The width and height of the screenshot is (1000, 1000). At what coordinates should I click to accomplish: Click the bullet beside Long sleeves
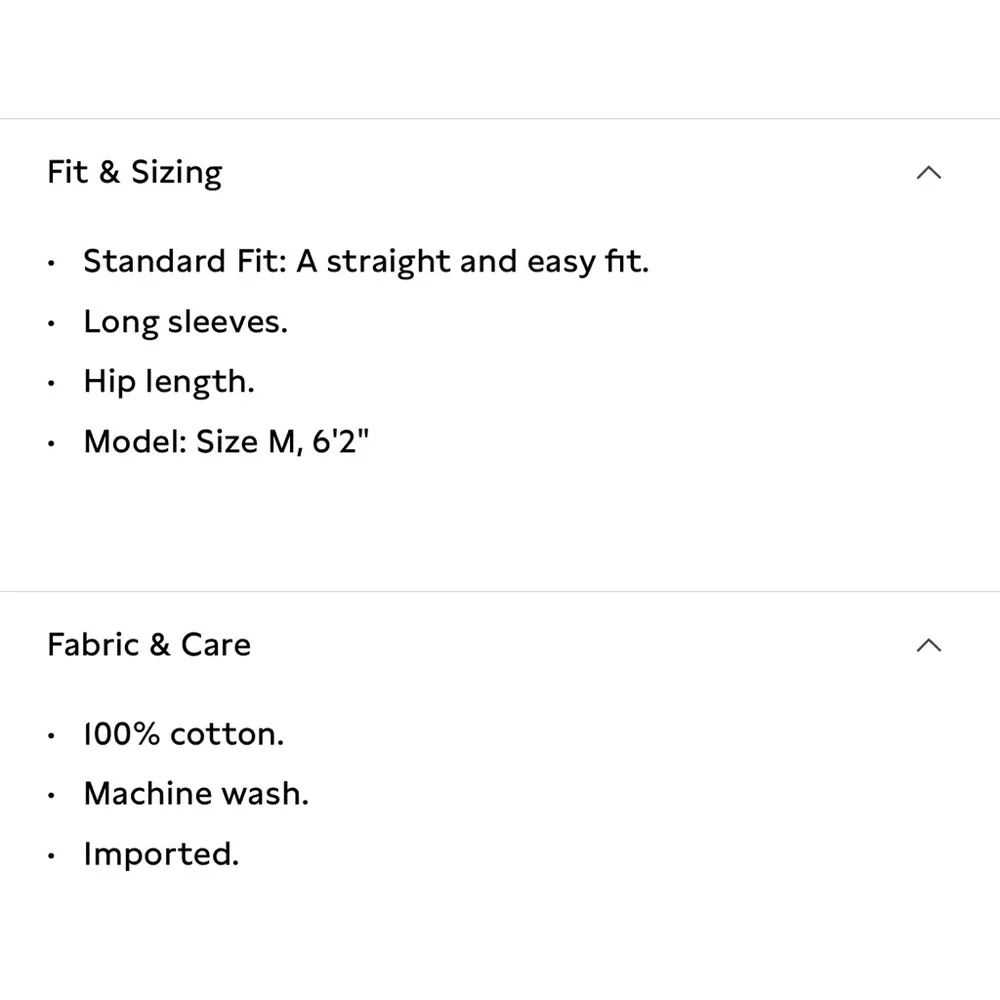pos(51,323)
